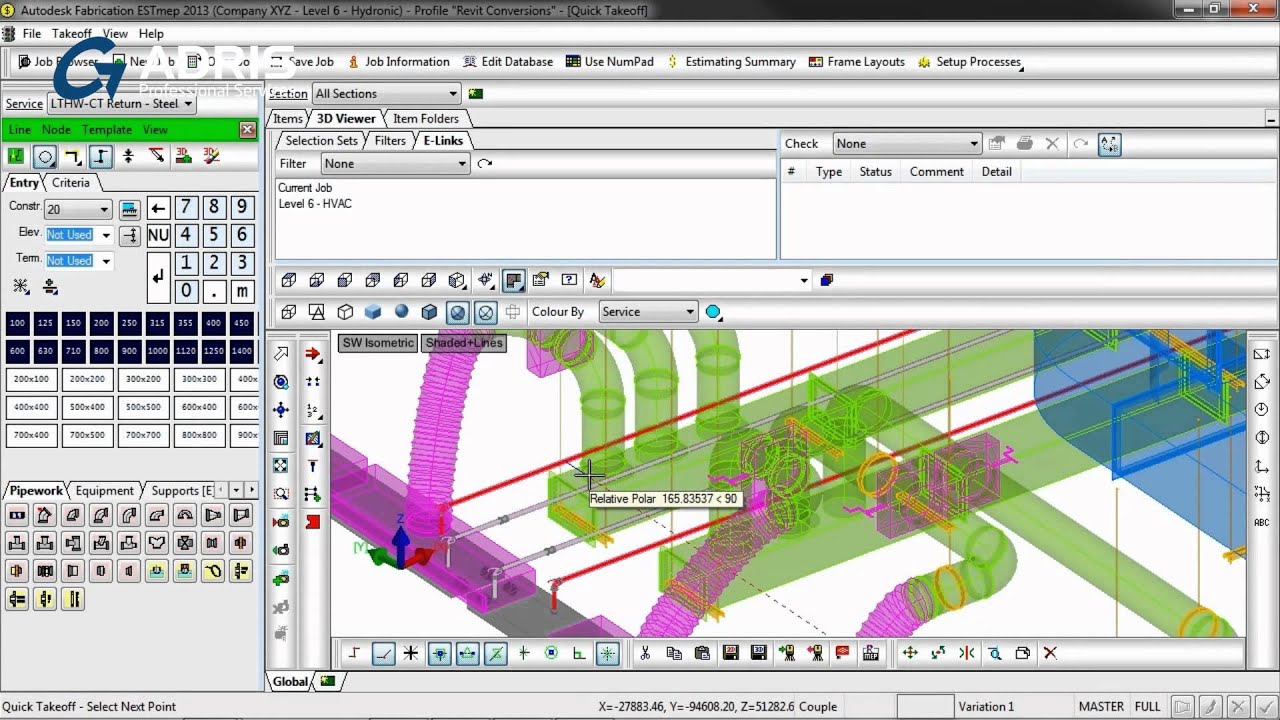
Task: Click the Edit Database toolbar button
Action: (x=507, y=61)
